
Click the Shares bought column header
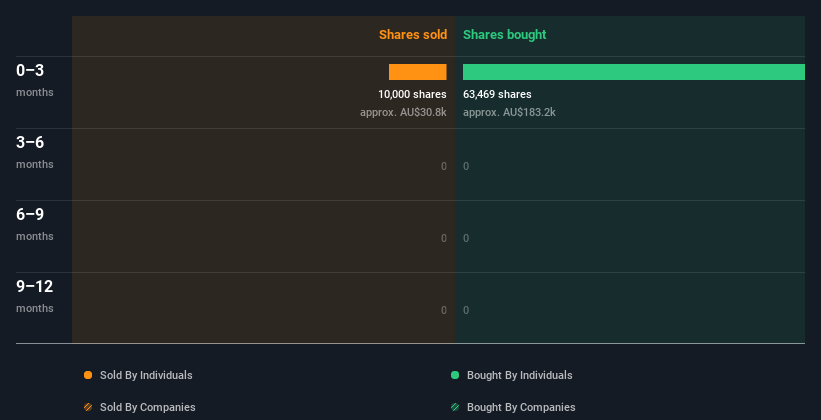click(504, 35)
